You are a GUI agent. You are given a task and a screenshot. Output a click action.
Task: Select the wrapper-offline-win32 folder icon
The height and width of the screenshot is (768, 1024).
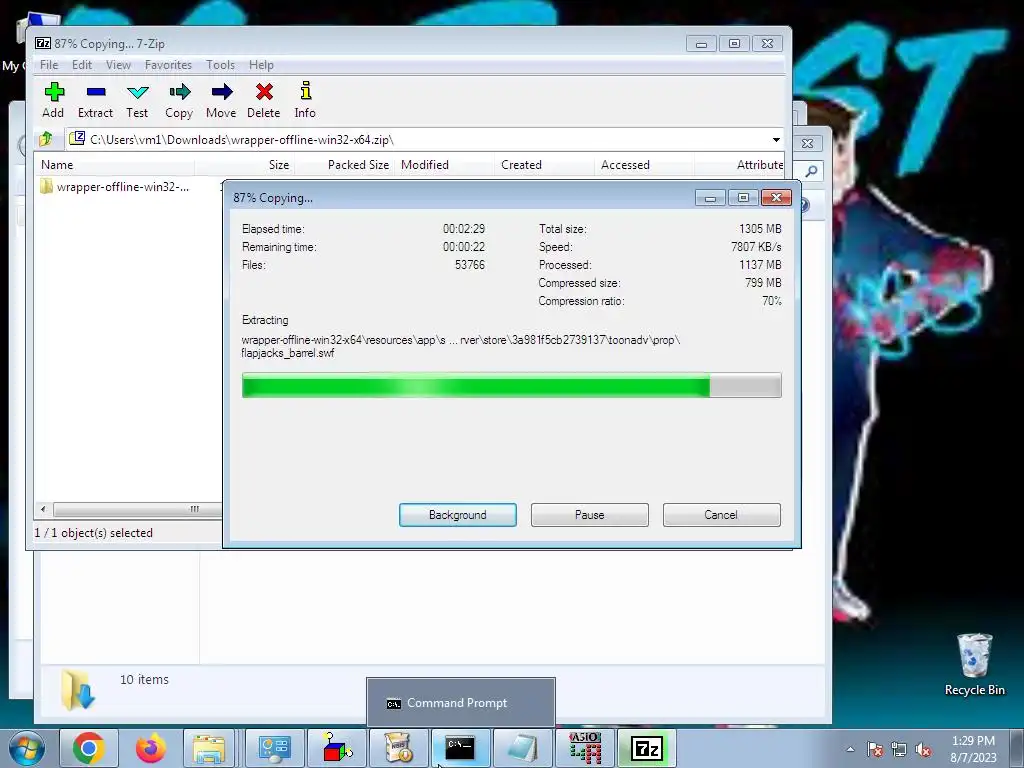[46, 187]
